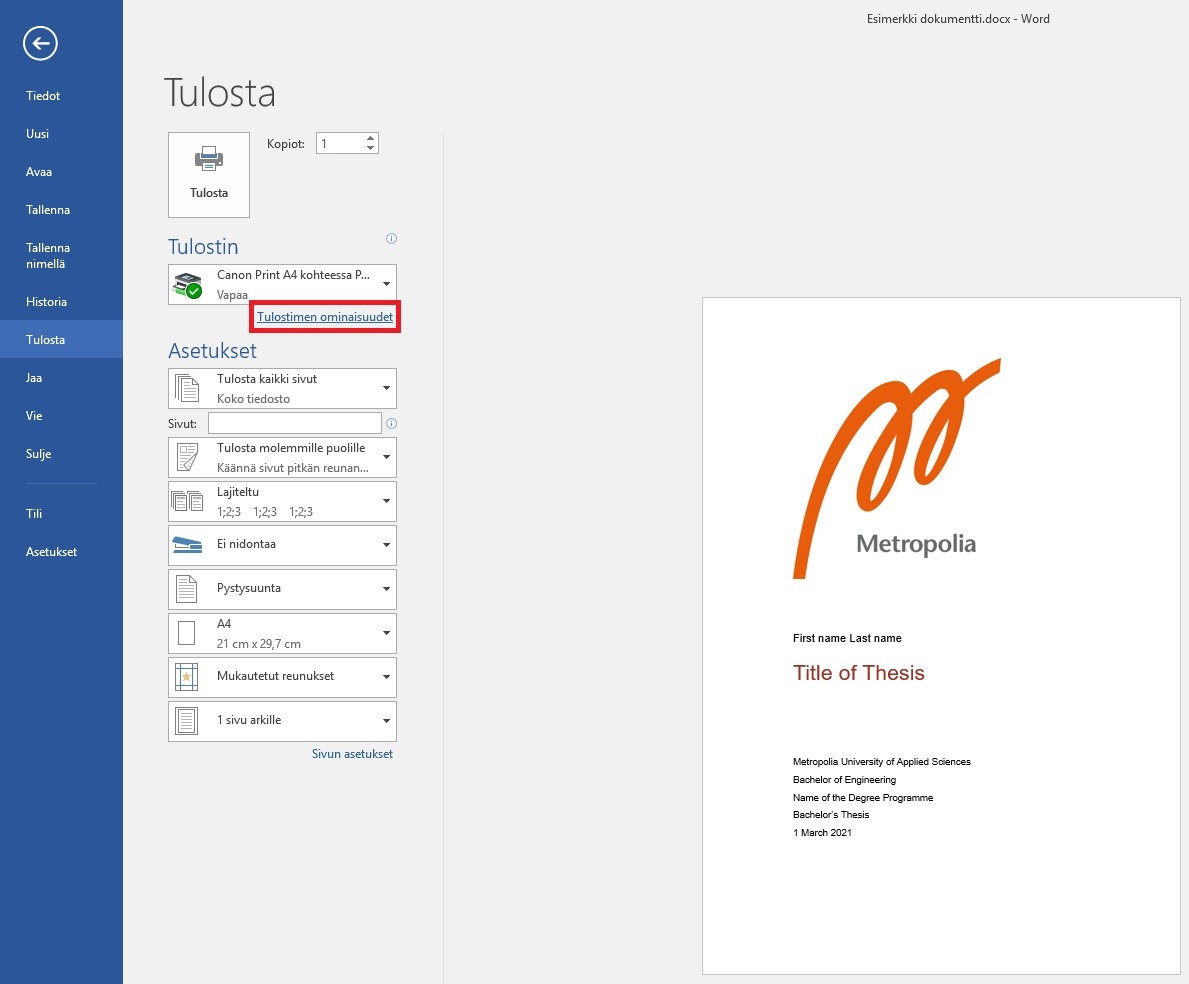This screenshot has height=984, width=1189.
Task: Open the Mukautetut reunukset margins dropdown
Action: coord(282,677)
